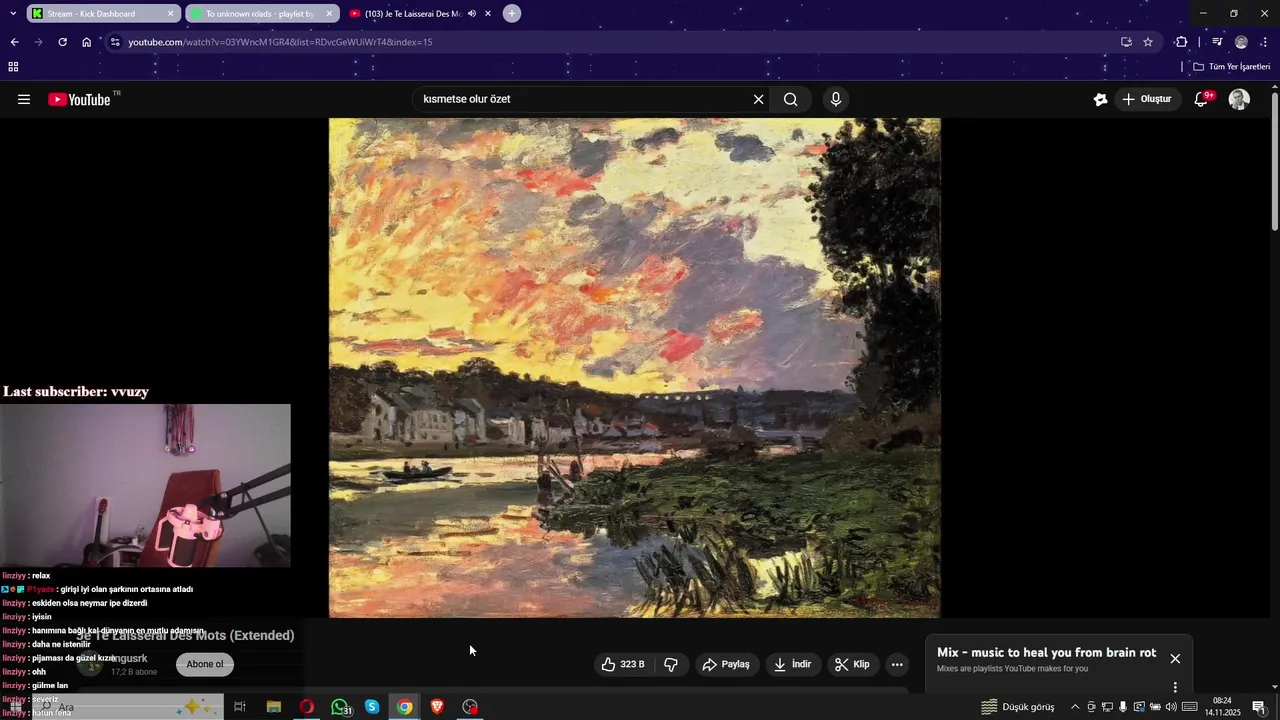Click the install/cast icon in address bar

[1126, 42]
